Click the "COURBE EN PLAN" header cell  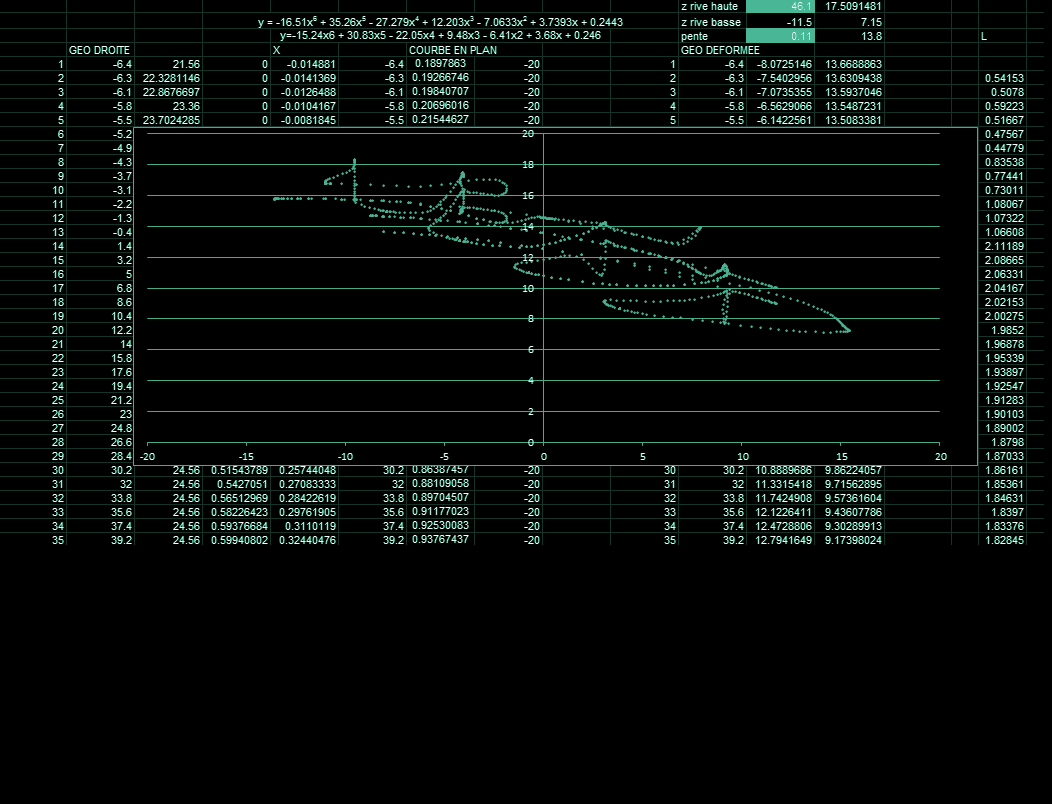point(453,50)
